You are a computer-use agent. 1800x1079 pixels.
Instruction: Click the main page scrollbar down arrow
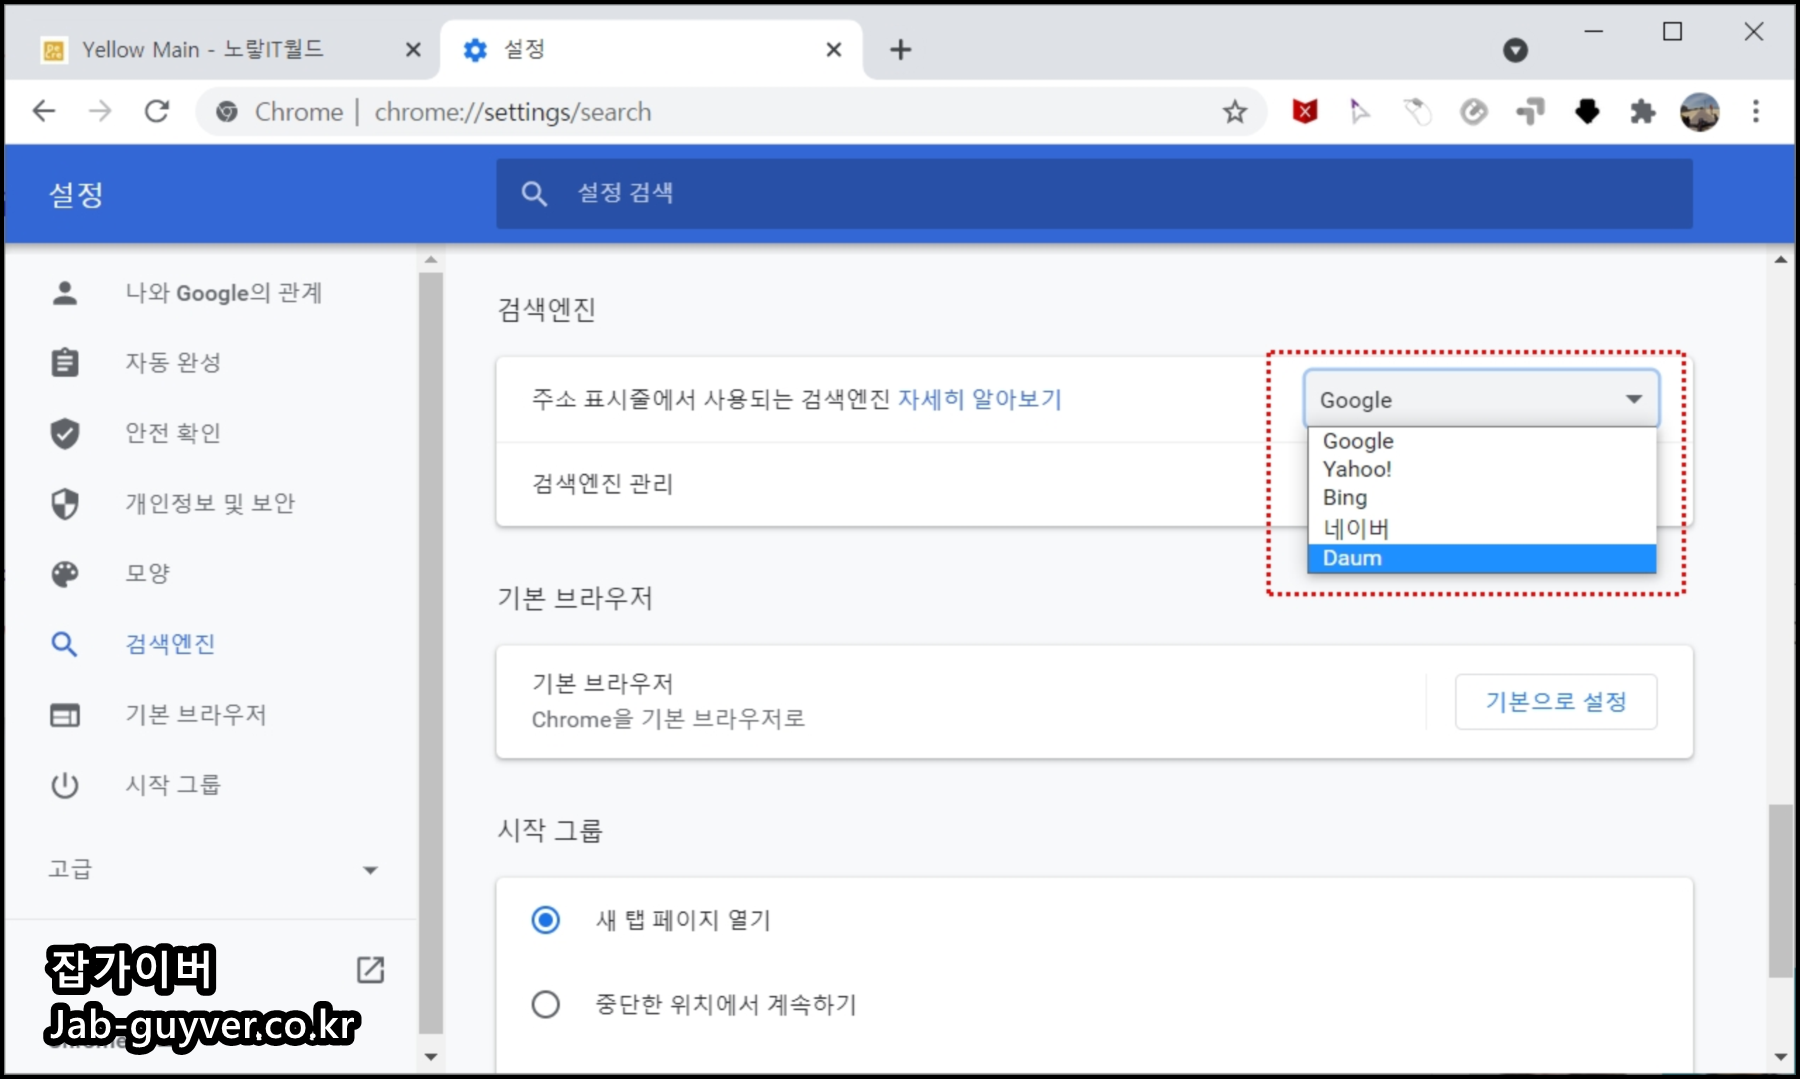pyautogui.click(x=1781, y=1056)
